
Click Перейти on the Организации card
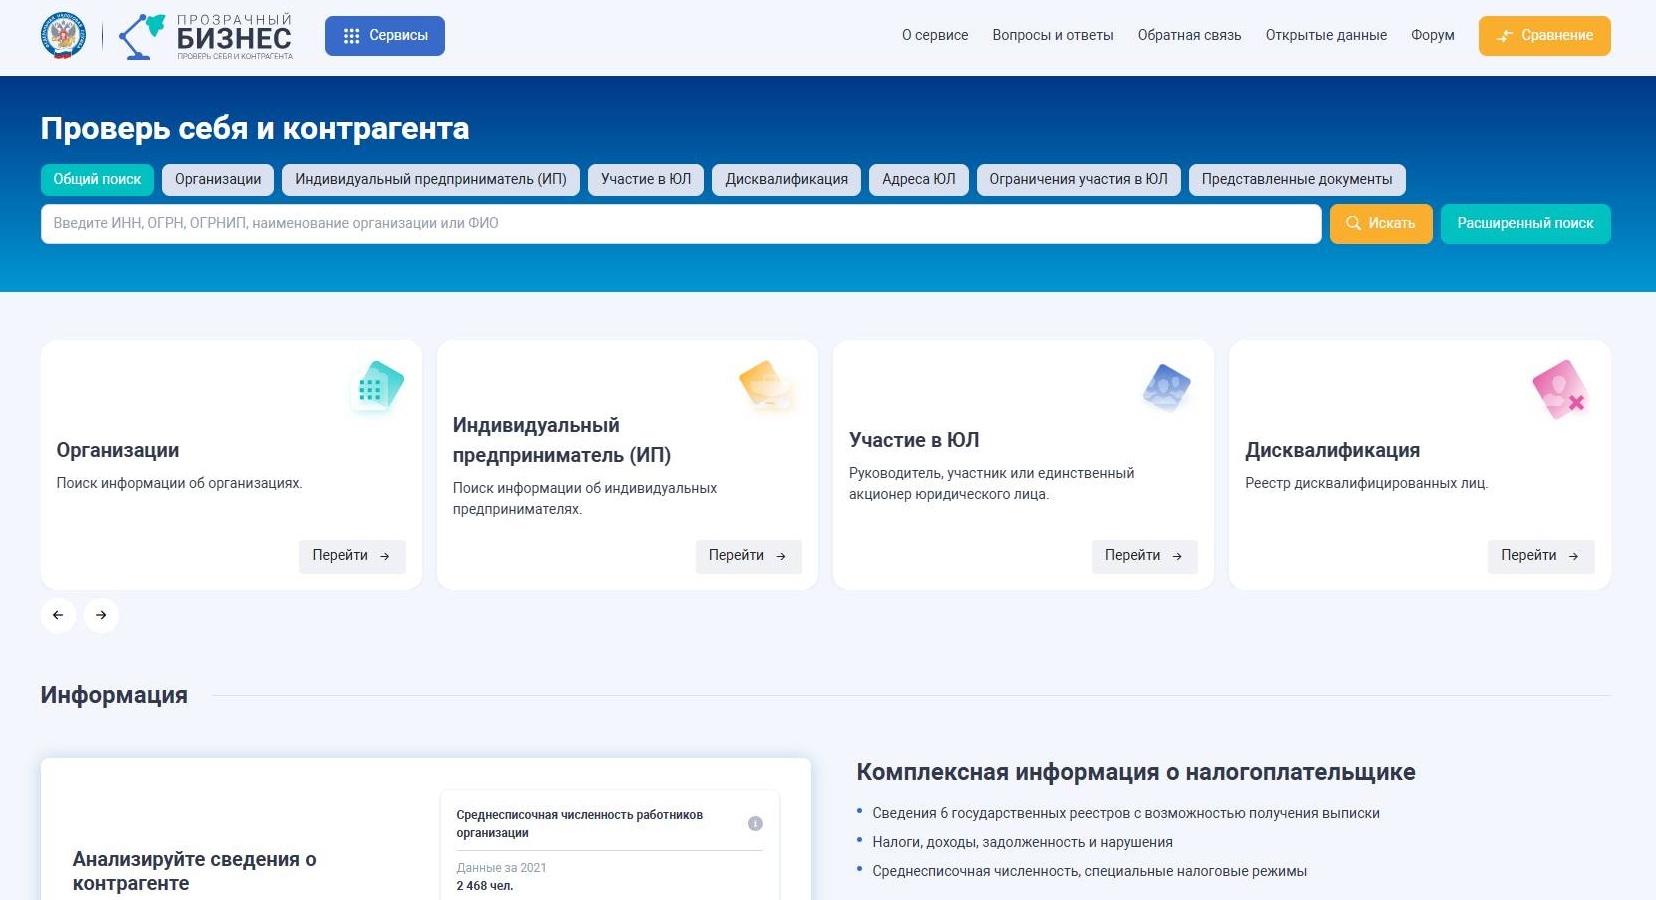coord(352,556)
